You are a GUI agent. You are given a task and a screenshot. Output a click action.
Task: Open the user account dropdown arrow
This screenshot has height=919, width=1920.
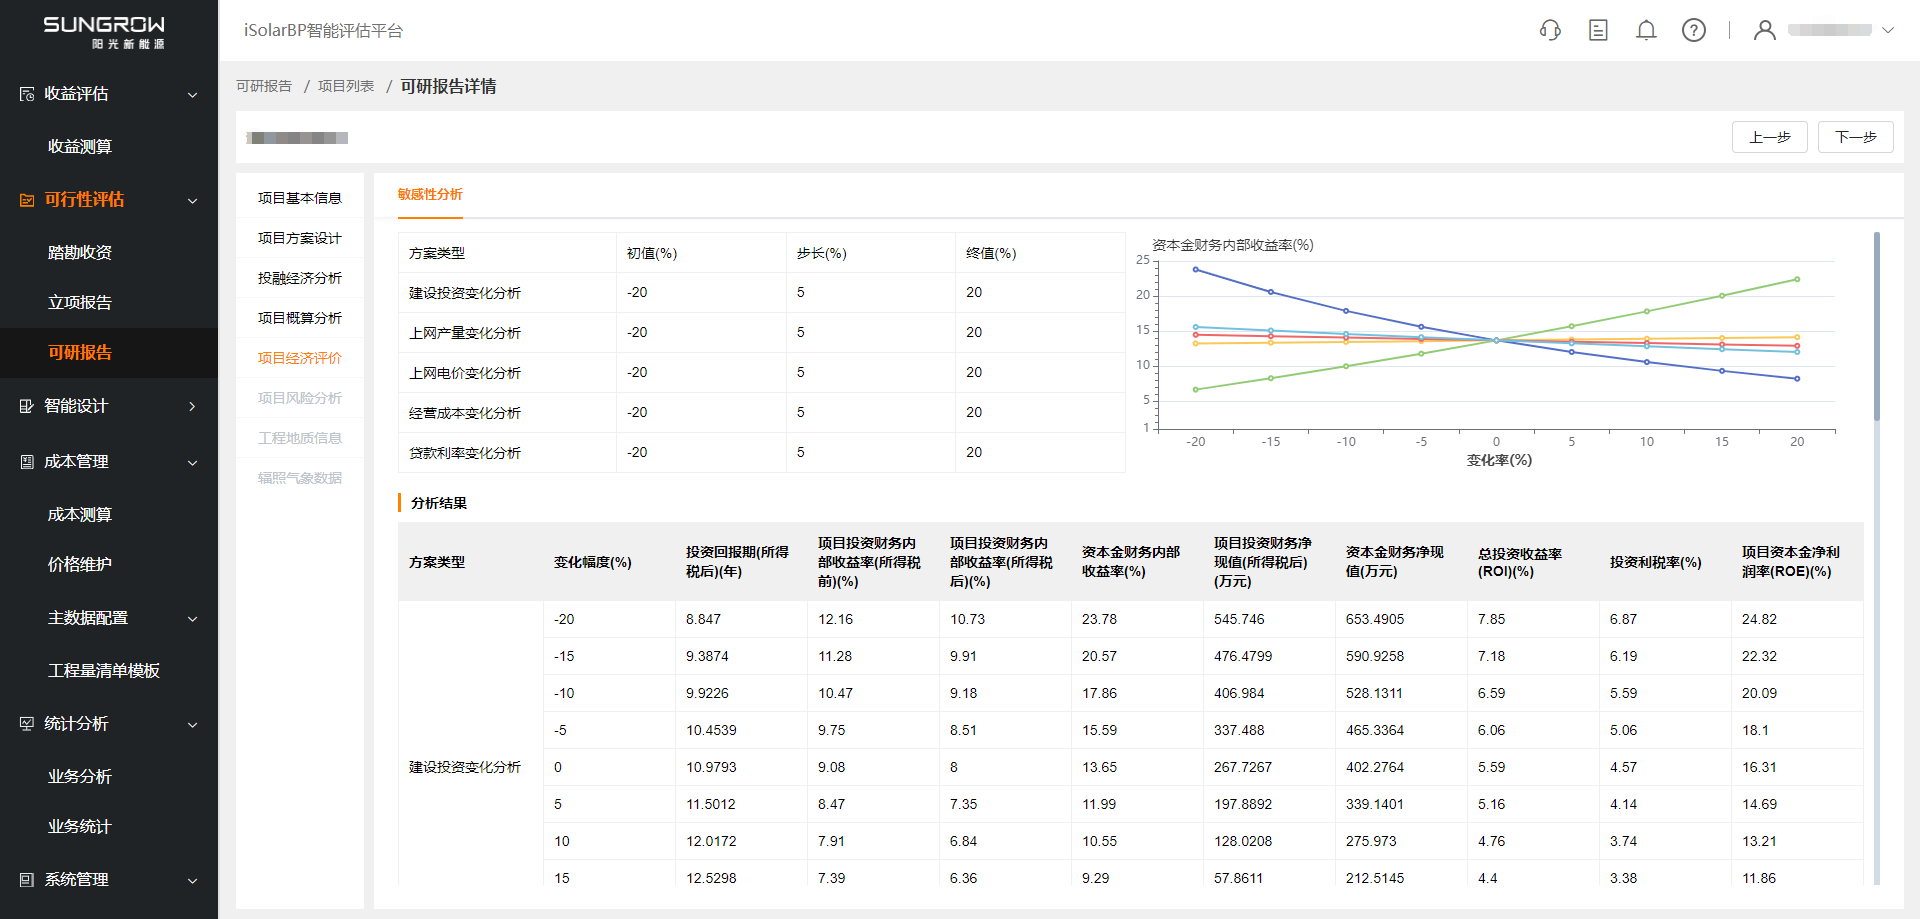(1888, 30)
